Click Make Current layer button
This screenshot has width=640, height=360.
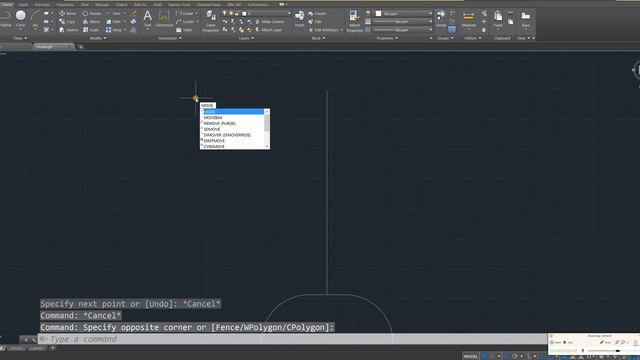(x=269, y=22)
